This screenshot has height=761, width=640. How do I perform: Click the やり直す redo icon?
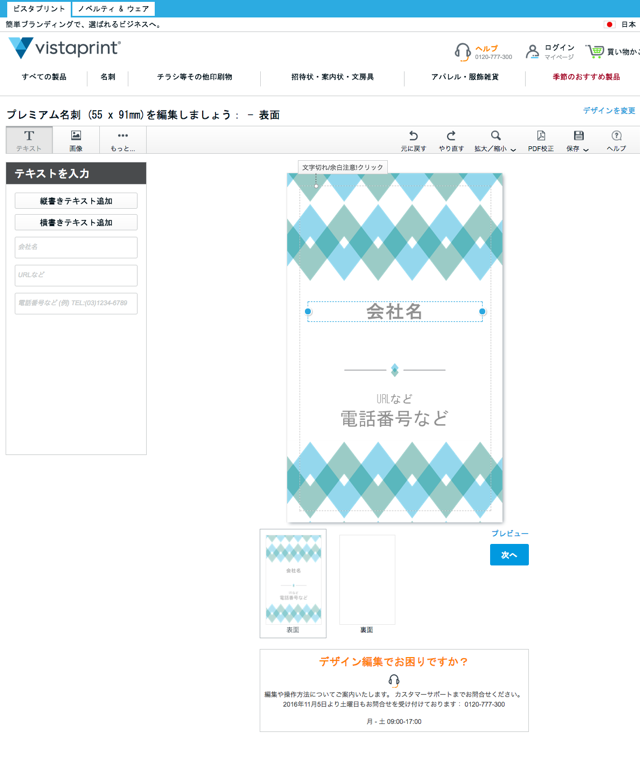451,136
